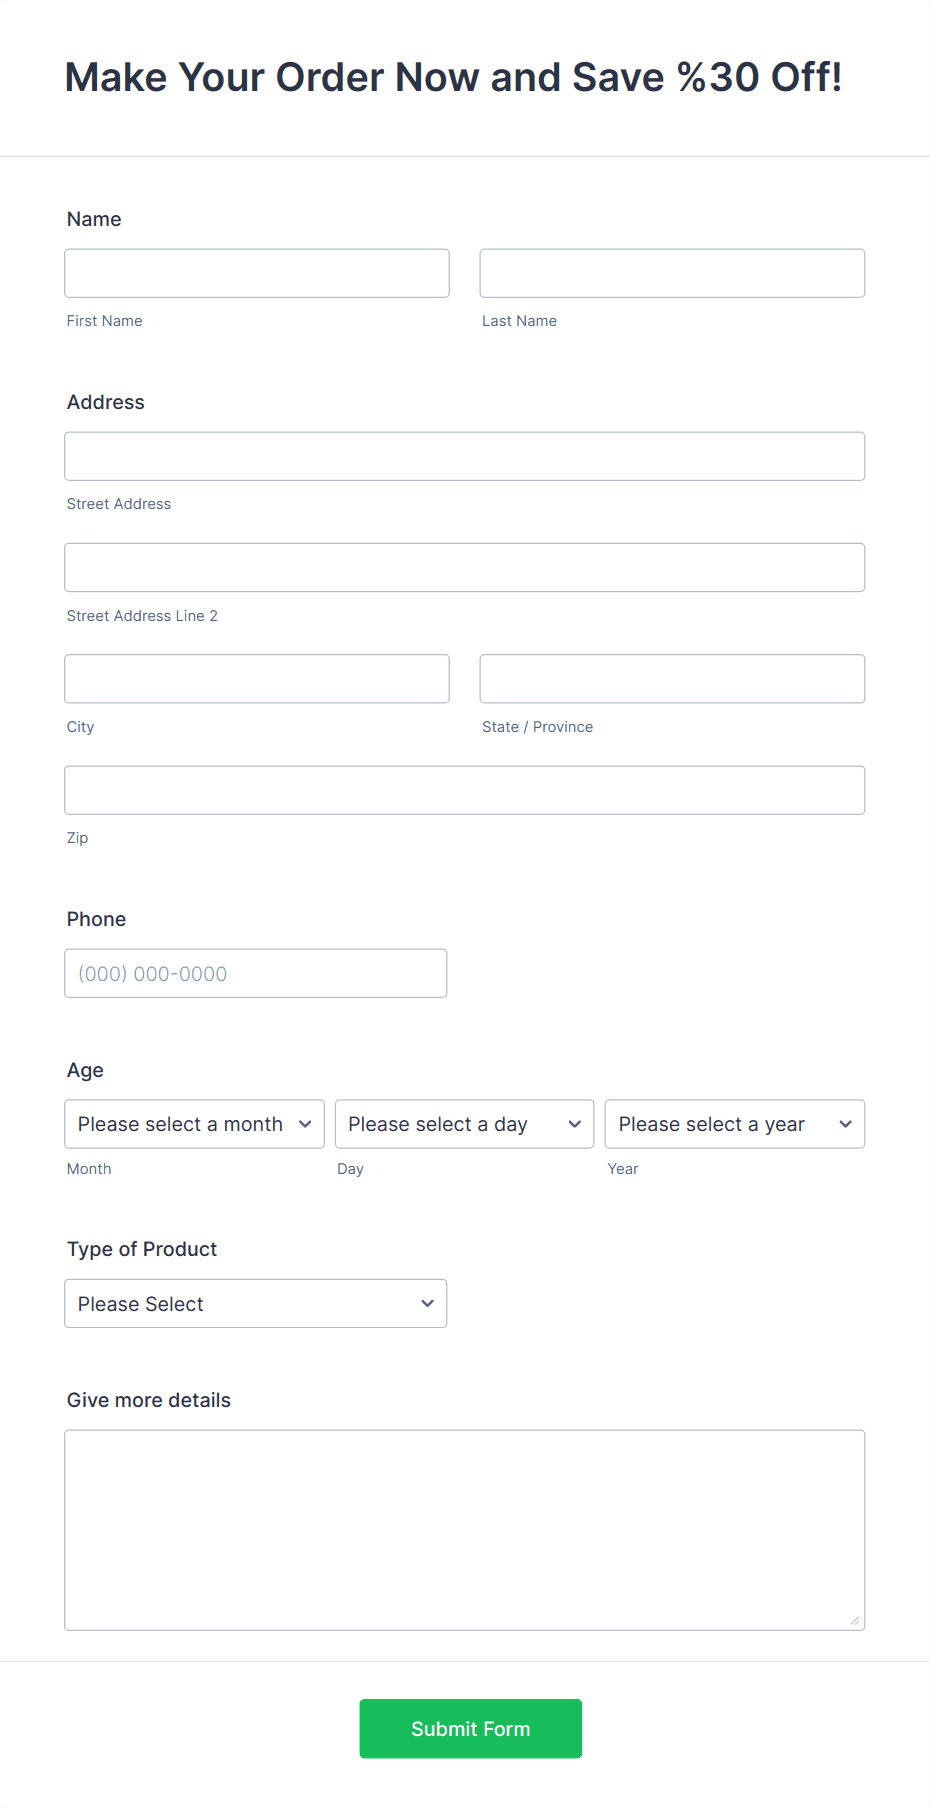Click the State / Province field
930x1808 pixels.
pos(671,678)
